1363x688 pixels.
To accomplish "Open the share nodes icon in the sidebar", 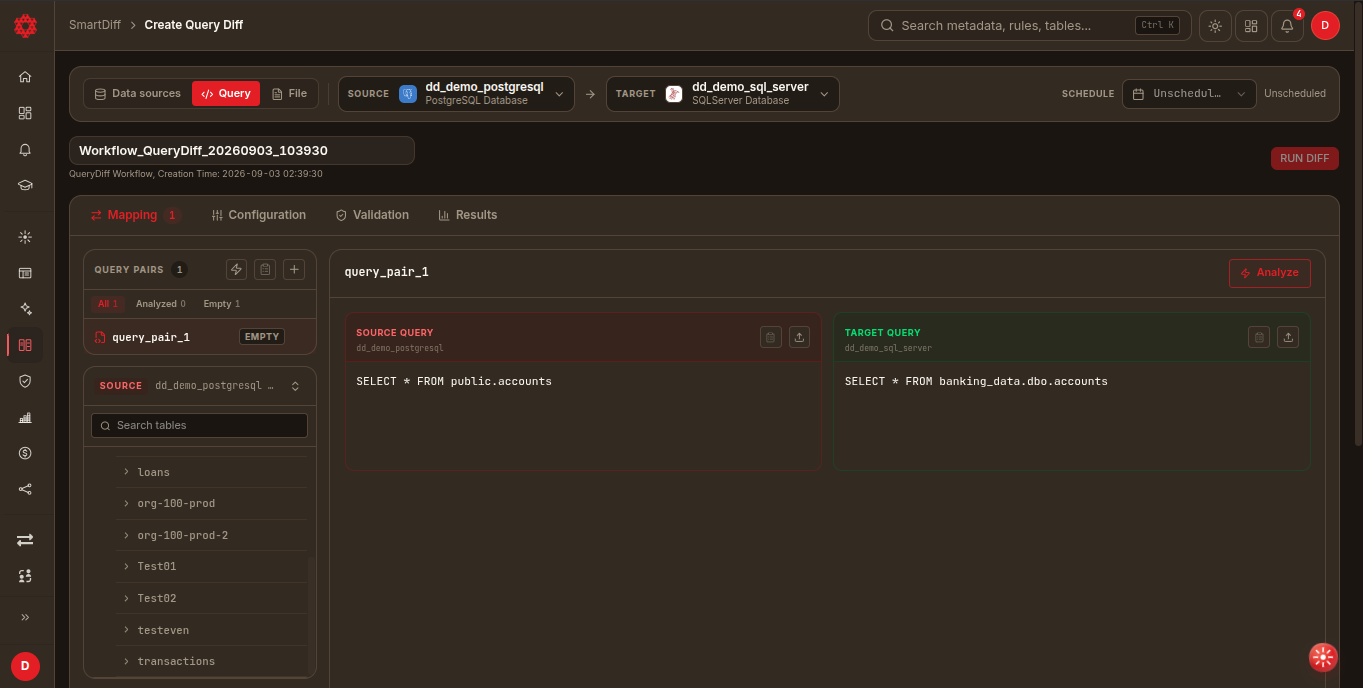I will (25, 489).
